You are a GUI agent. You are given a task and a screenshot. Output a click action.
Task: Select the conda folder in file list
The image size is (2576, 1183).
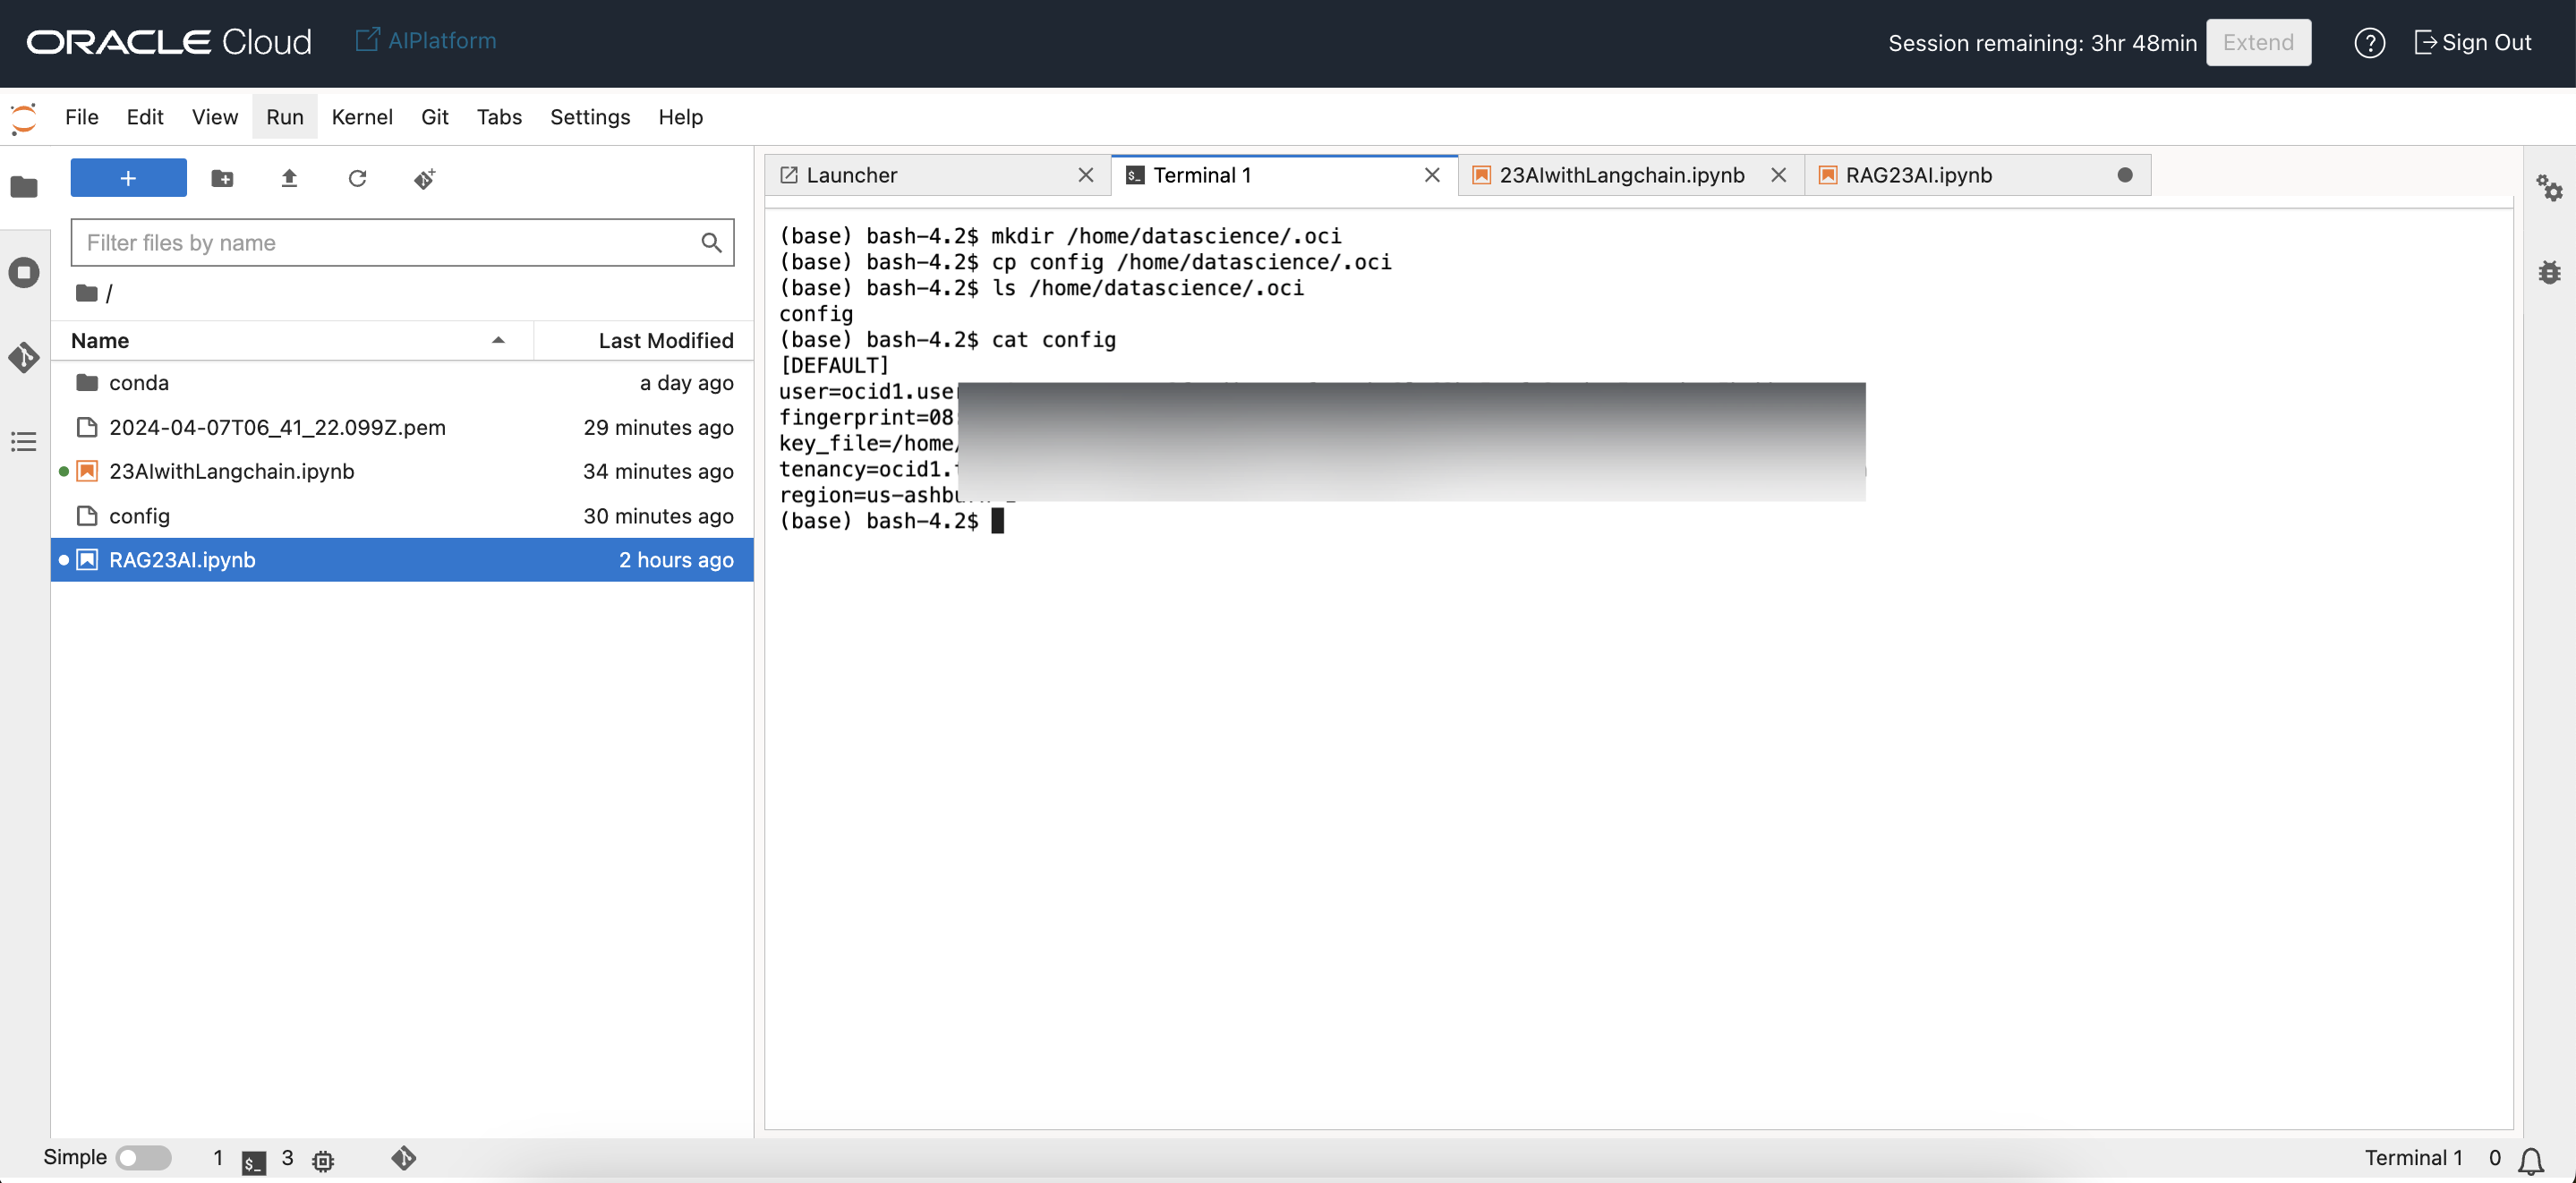[x=139, y=382]
